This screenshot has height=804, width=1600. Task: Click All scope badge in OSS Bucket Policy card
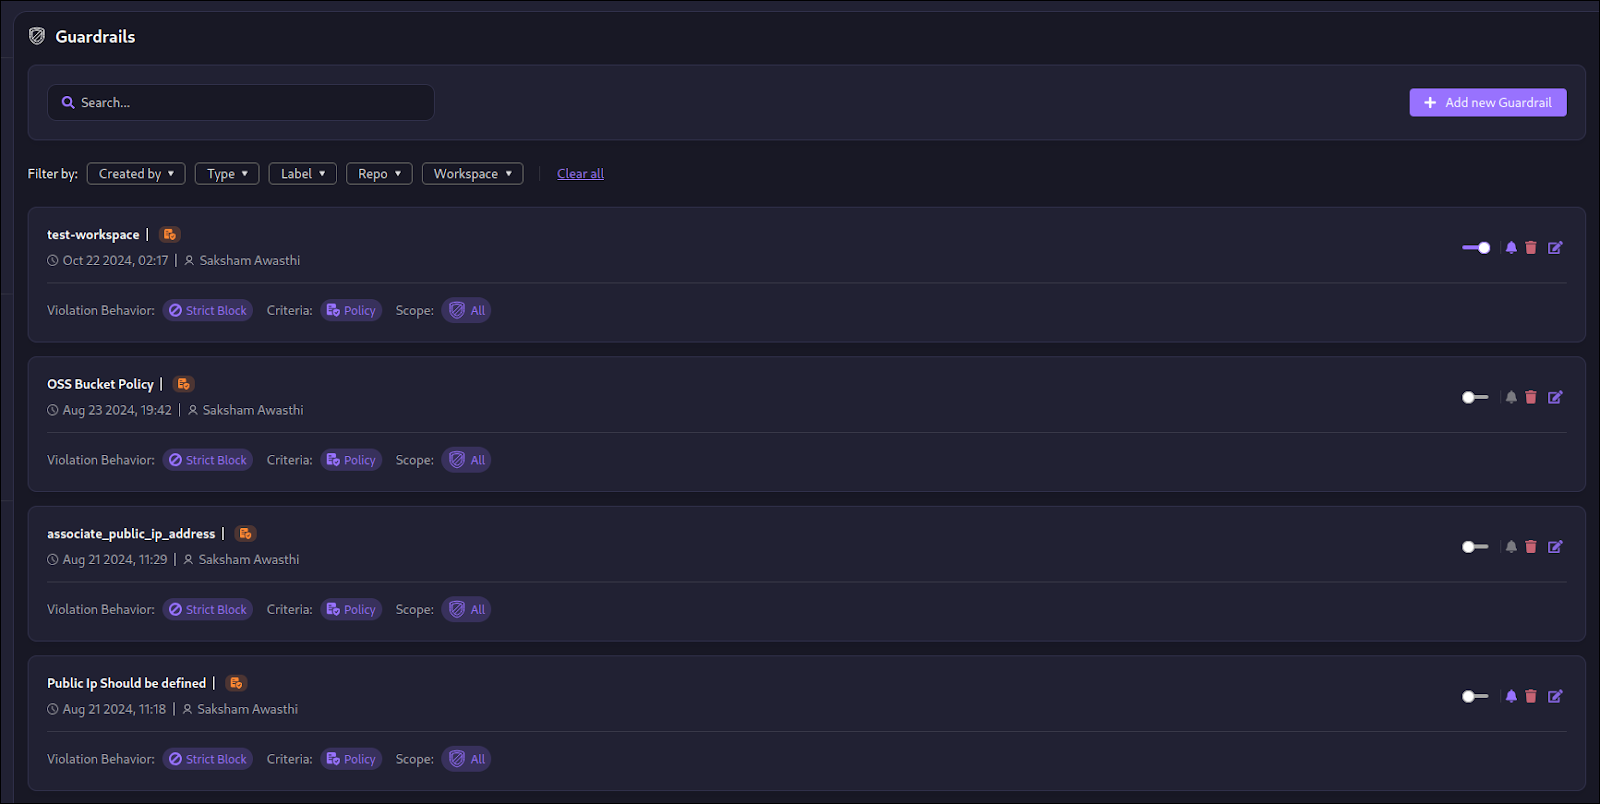466,460
